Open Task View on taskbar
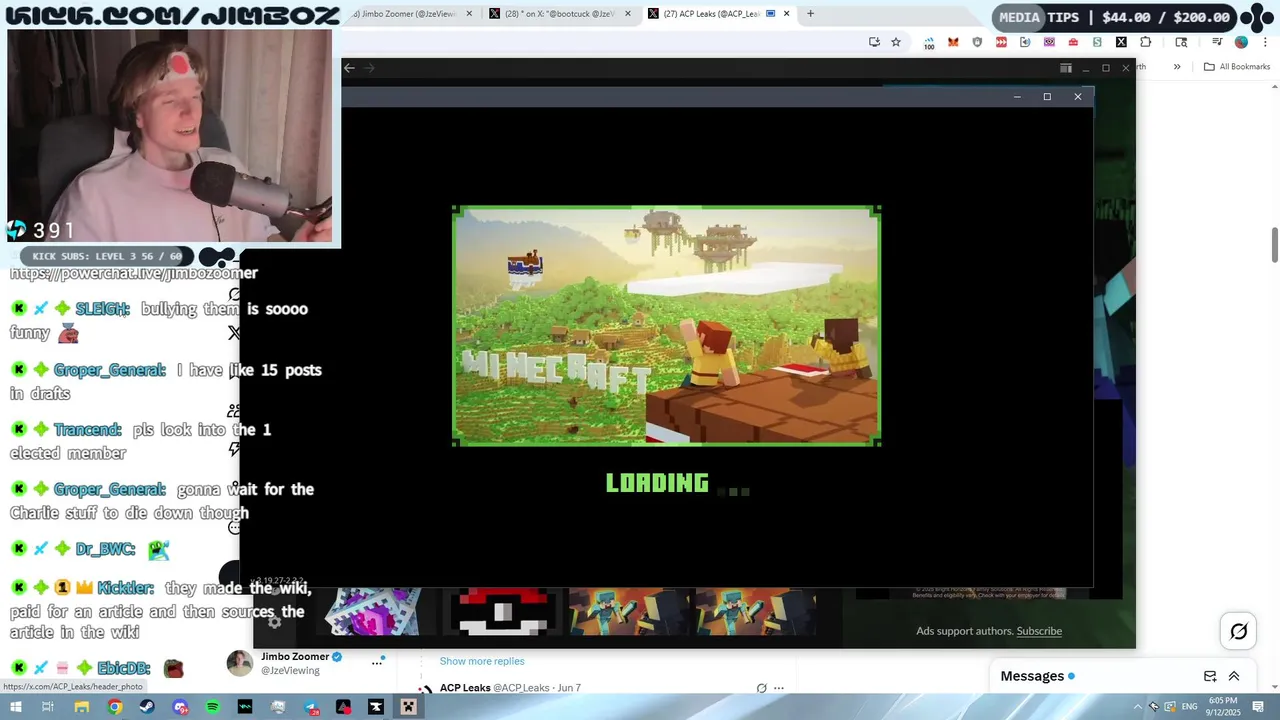The image size is (1280, 720). tap(47, 707)
